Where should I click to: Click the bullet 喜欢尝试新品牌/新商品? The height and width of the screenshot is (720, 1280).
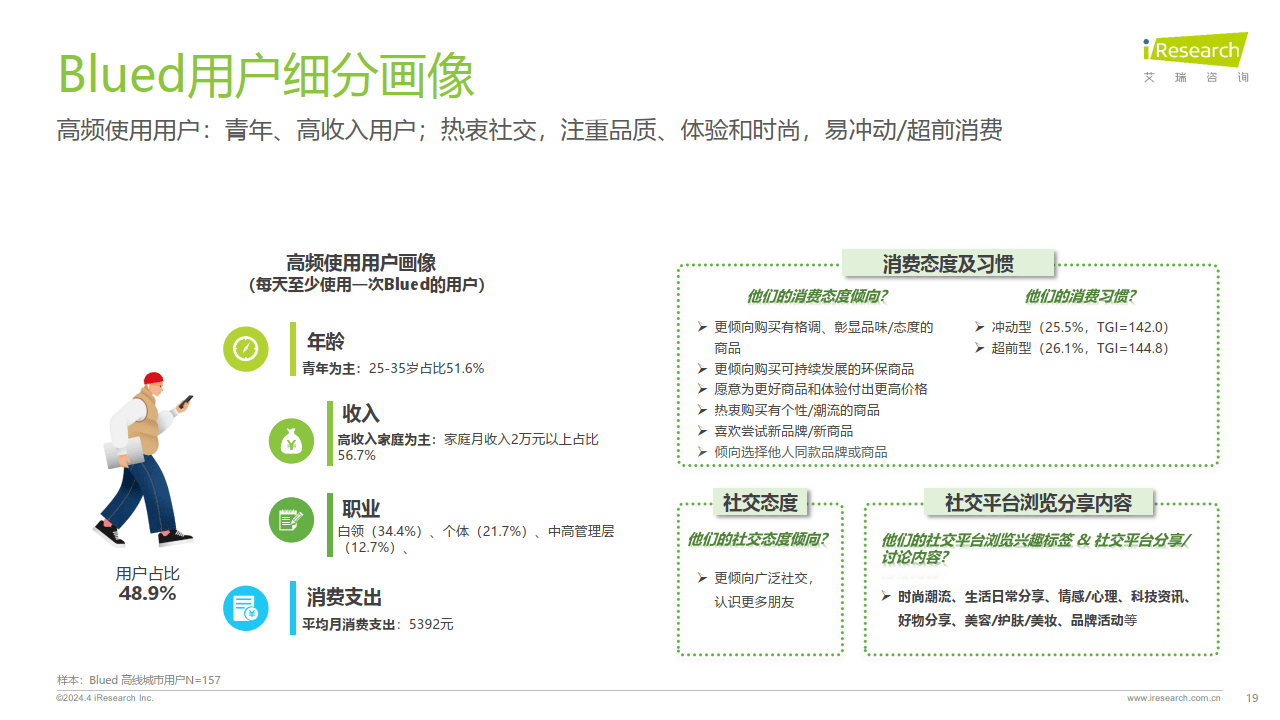[x=776, y=431]
